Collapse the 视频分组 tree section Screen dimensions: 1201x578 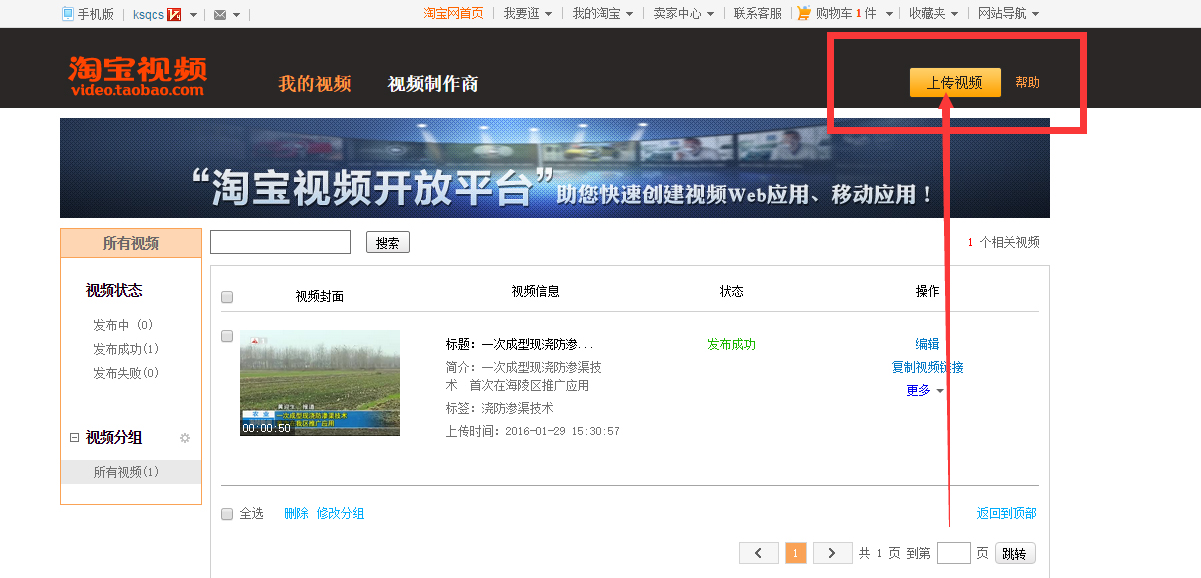[74, 438]
